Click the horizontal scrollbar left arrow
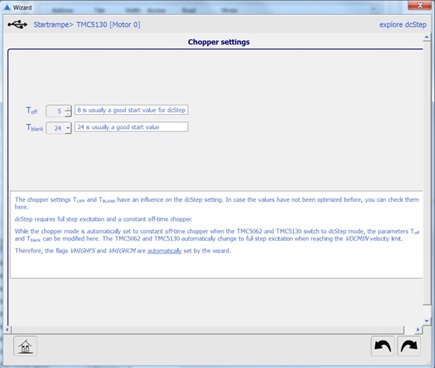435x368 pixels. 7,330
